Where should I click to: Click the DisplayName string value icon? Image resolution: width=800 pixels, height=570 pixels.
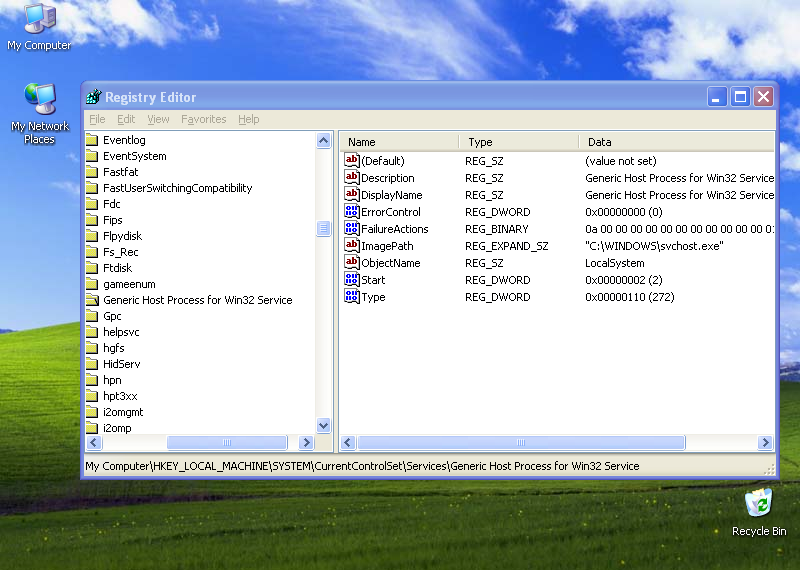pos(352,194)
